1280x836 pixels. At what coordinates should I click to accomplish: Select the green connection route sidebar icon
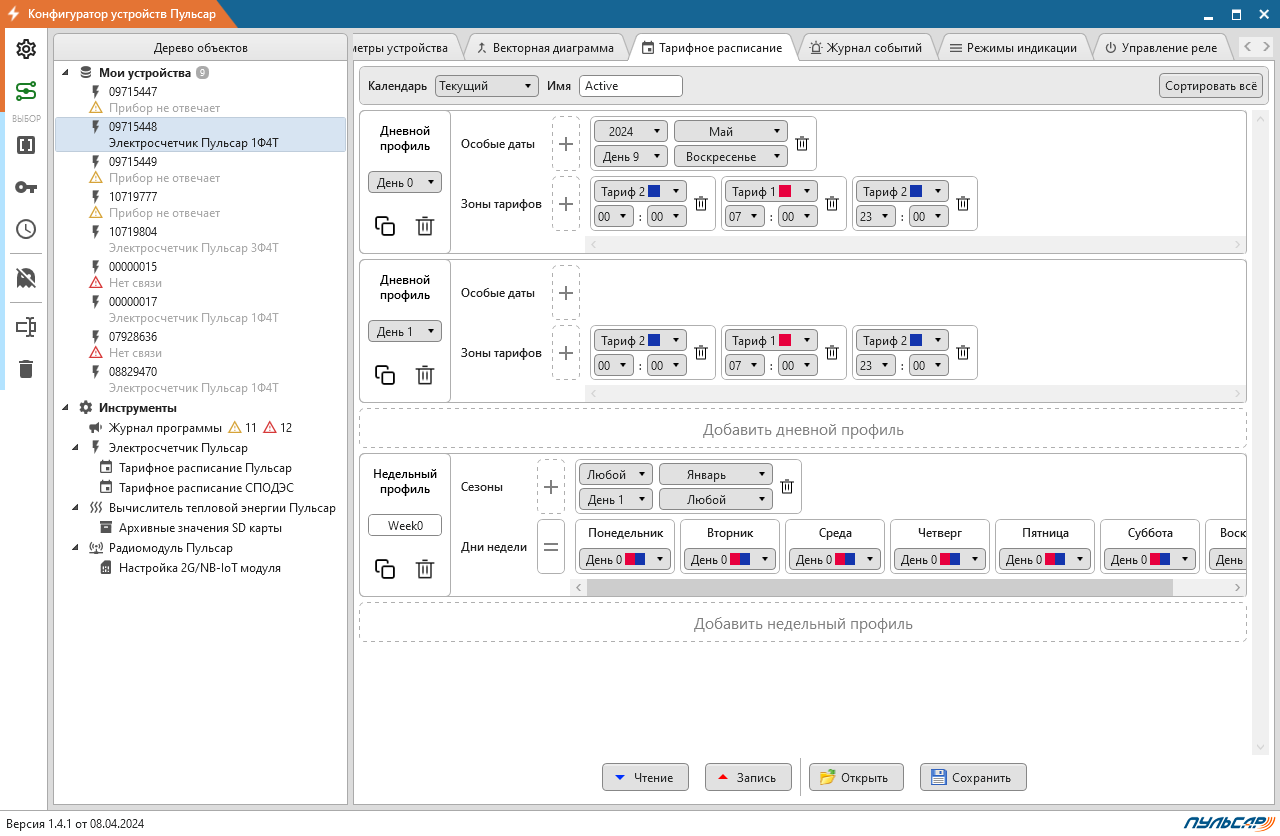26,92
